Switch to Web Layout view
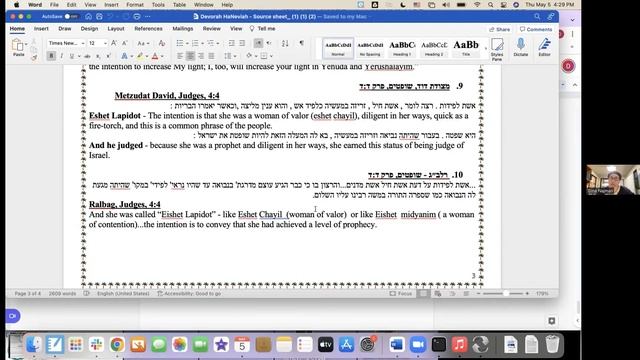This screenshot has width=640, height=360. (438, 293)
